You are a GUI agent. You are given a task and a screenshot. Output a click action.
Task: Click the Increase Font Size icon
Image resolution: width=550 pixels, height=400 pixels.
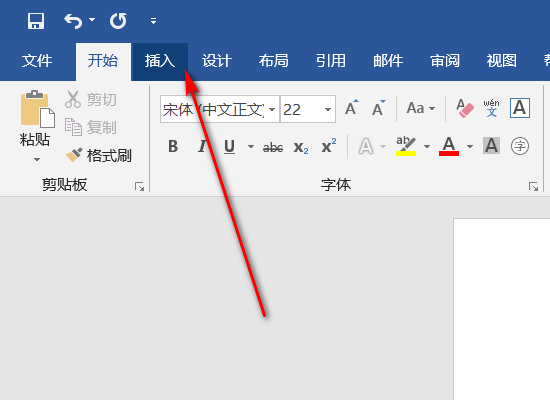coord(351,108)
